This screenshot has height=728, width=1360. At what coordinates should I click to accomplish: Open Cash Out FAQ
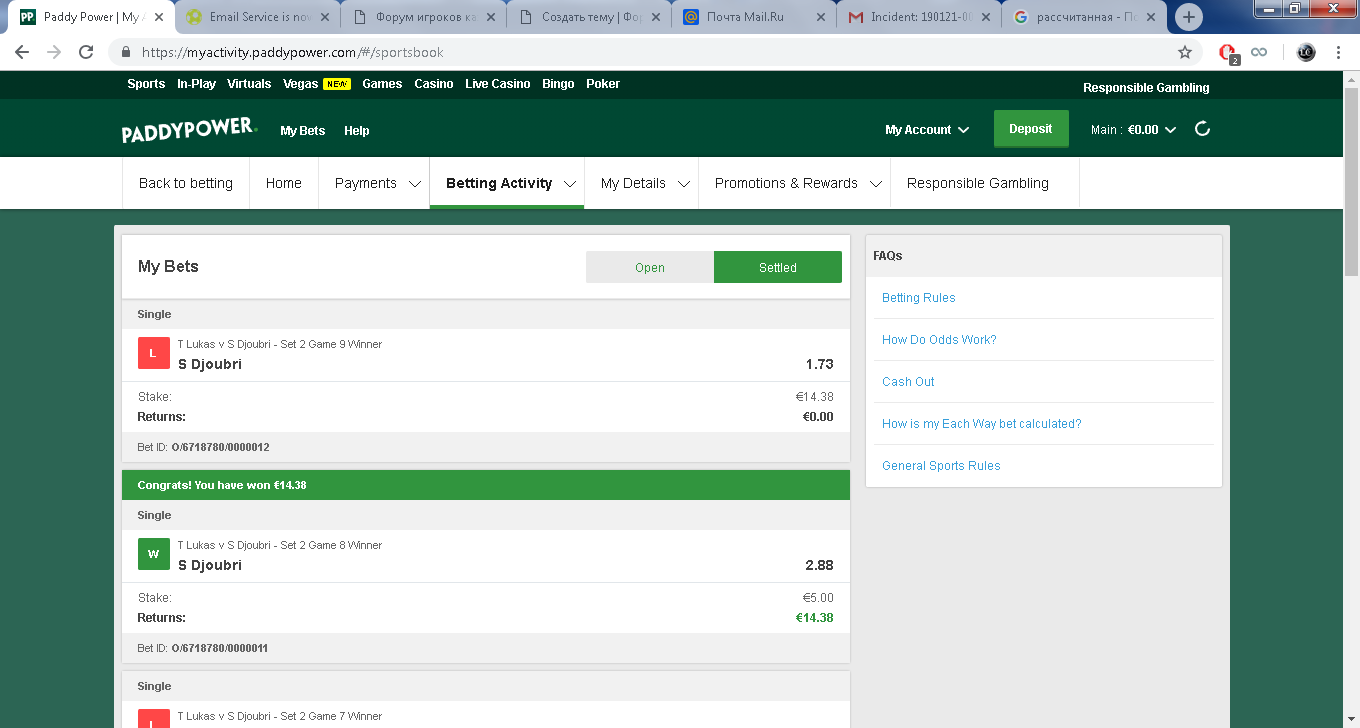click(x=908, y=382)
